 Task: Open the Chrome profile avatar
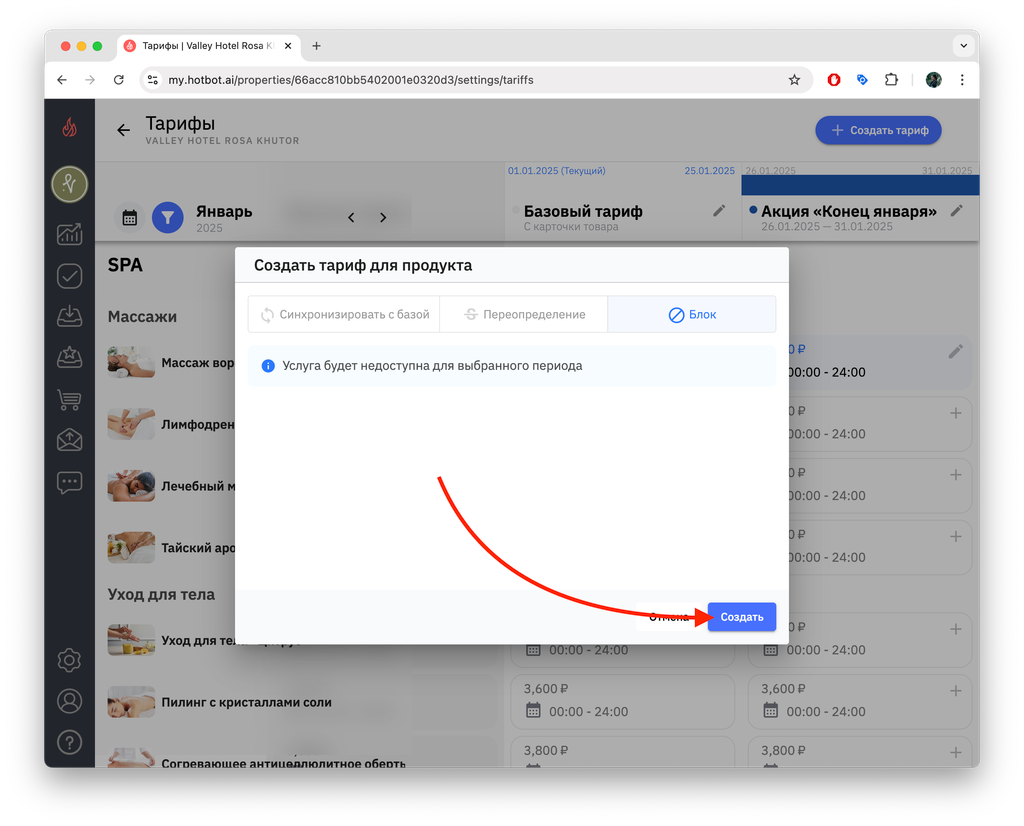[933, 80]
